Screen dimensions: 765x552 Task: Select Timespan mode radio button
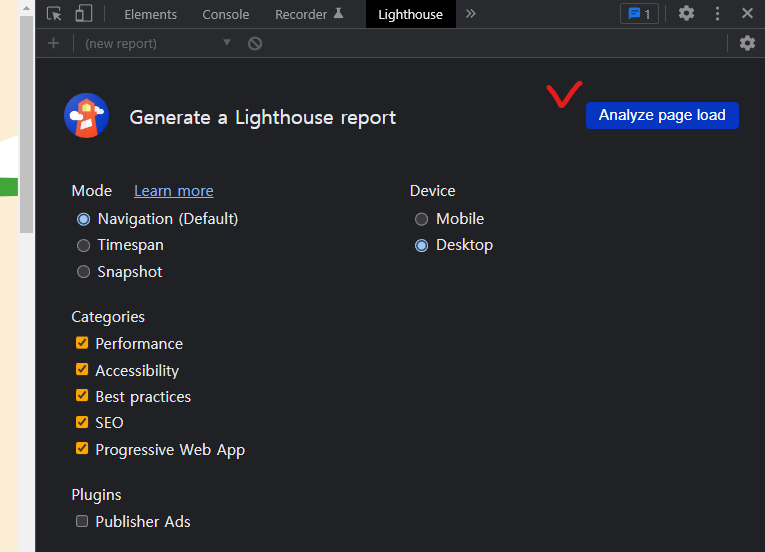tap(83, 245)
